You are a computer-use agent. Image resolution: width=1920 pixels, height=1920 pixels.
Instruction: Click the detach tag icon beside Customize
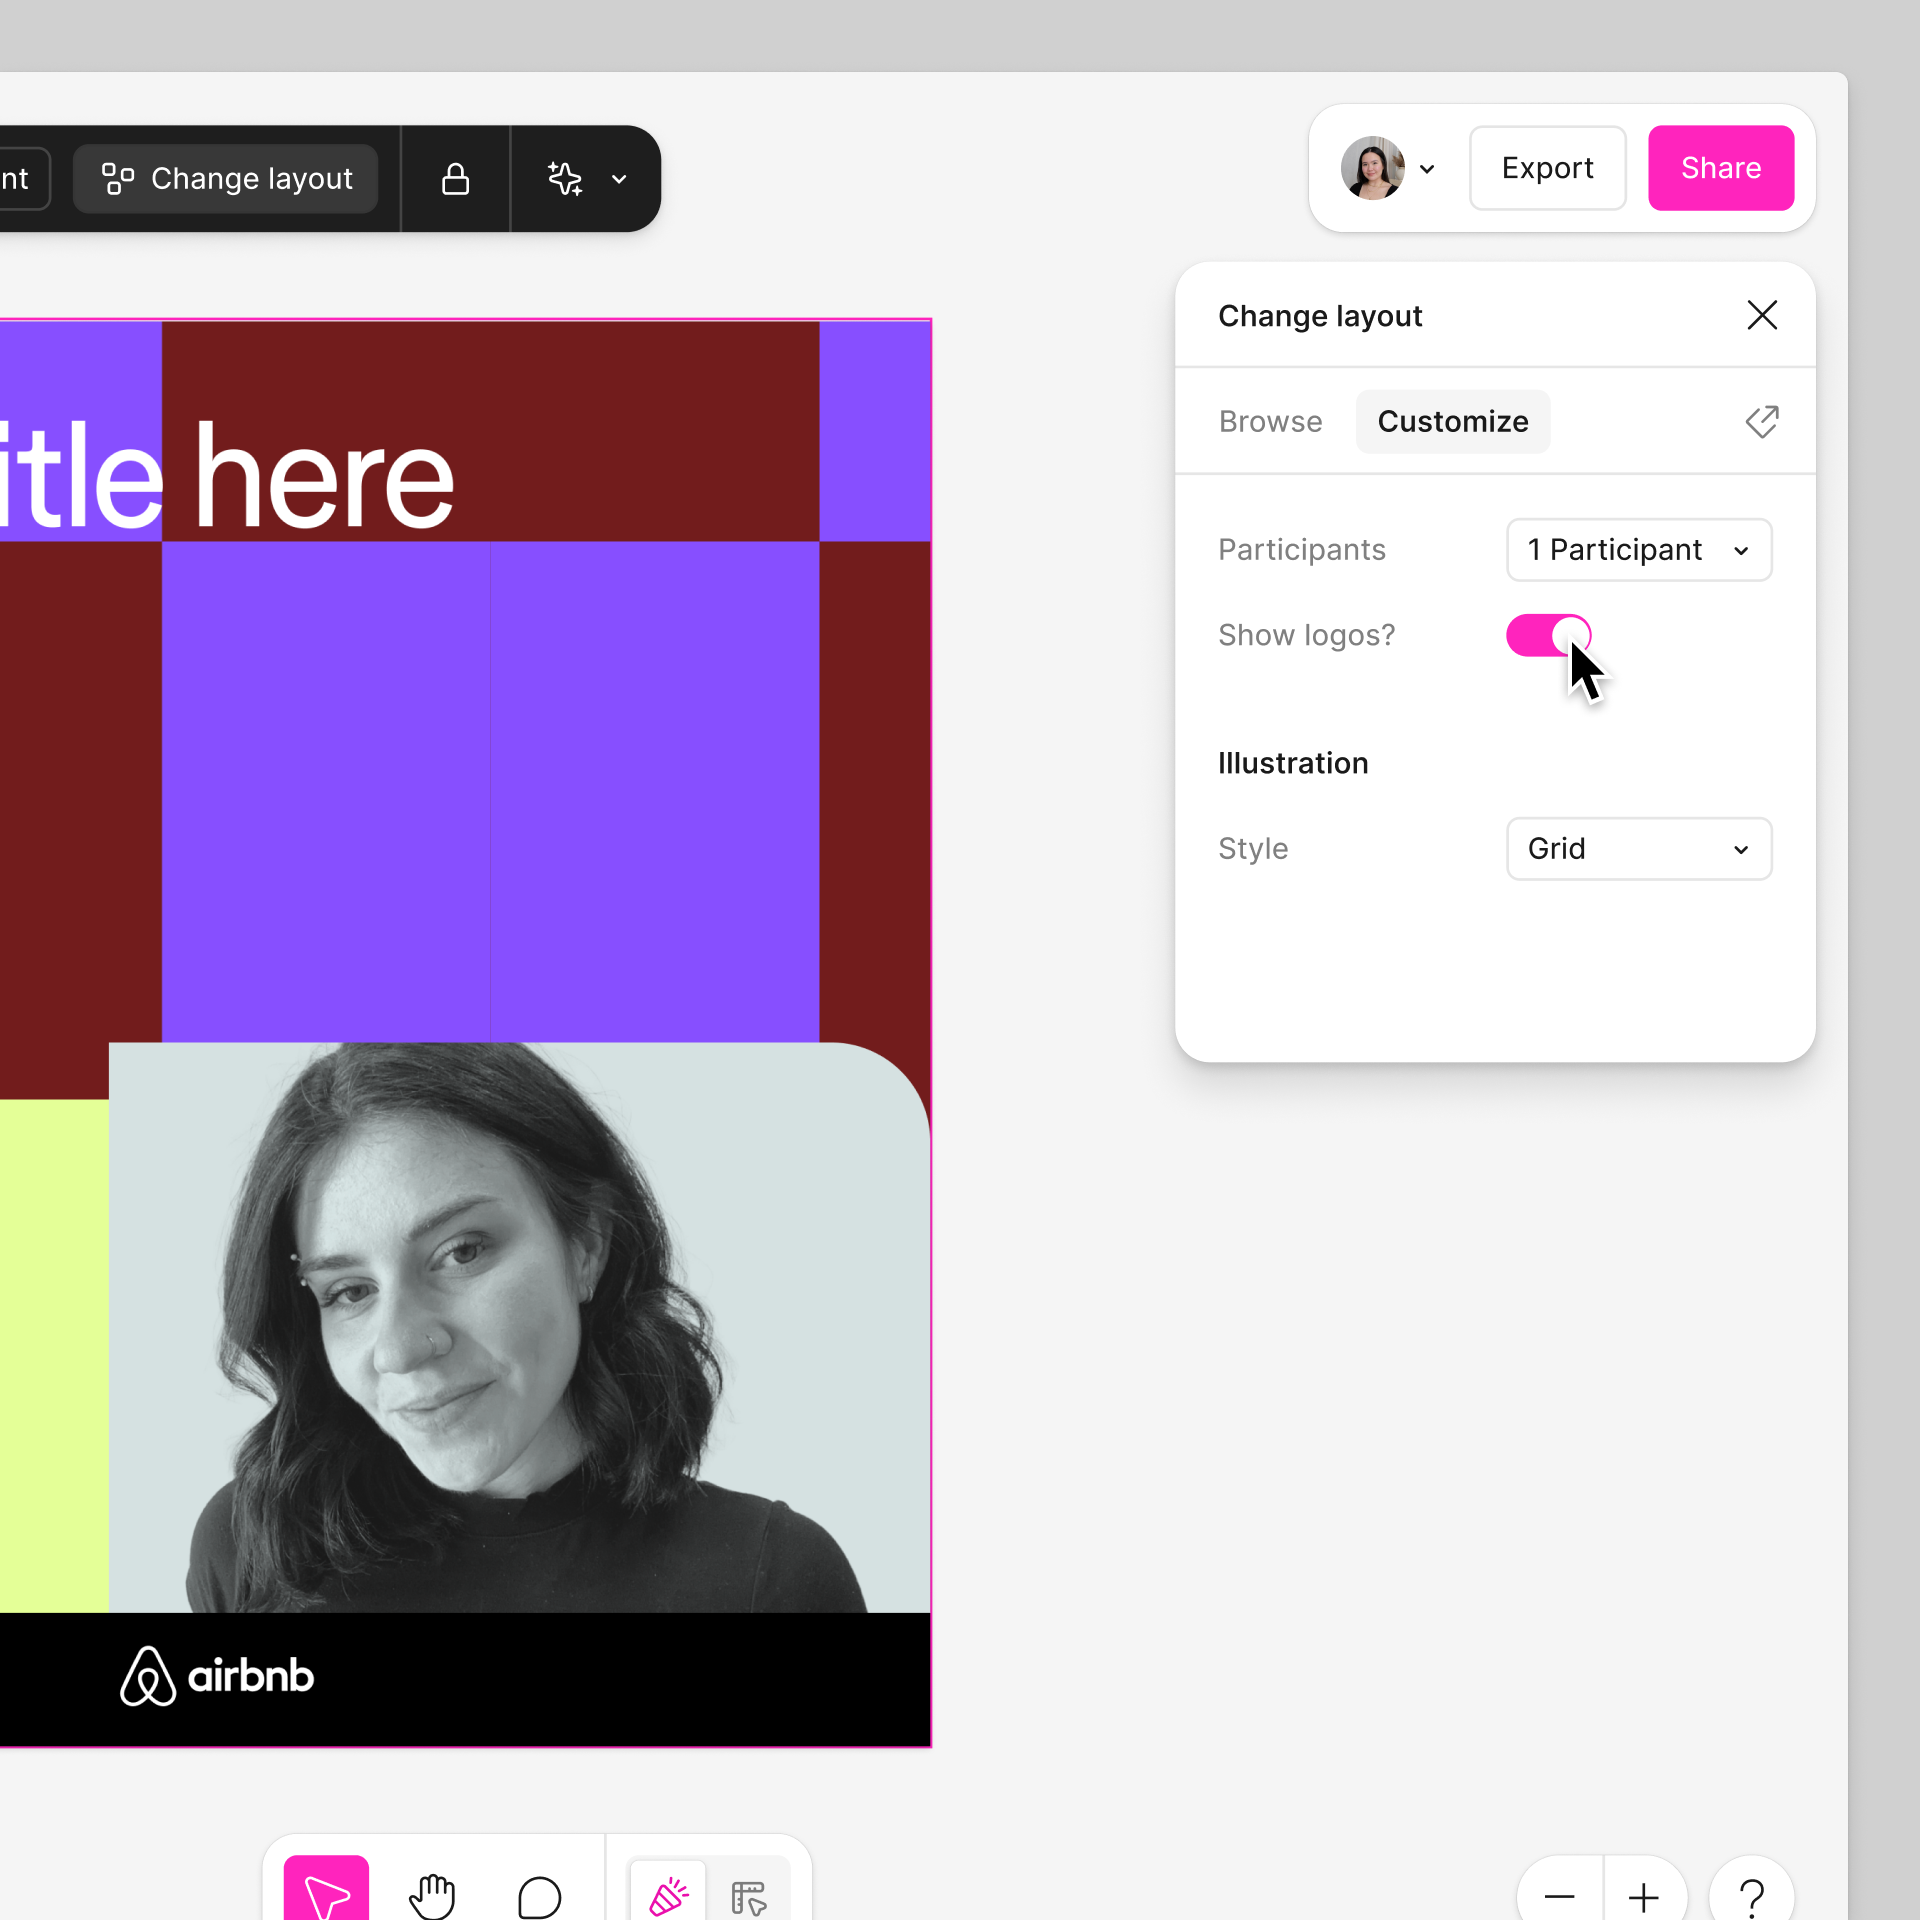1762,421
